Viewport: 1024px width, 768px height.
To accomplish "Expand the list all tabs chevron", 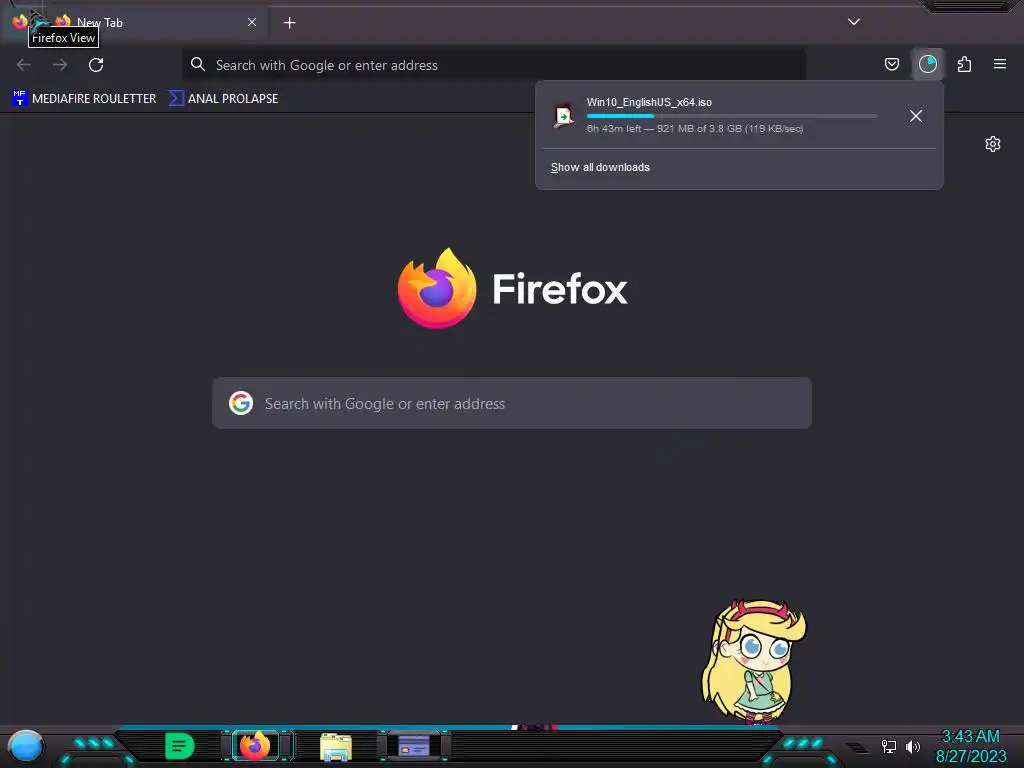I will [854, 22].
